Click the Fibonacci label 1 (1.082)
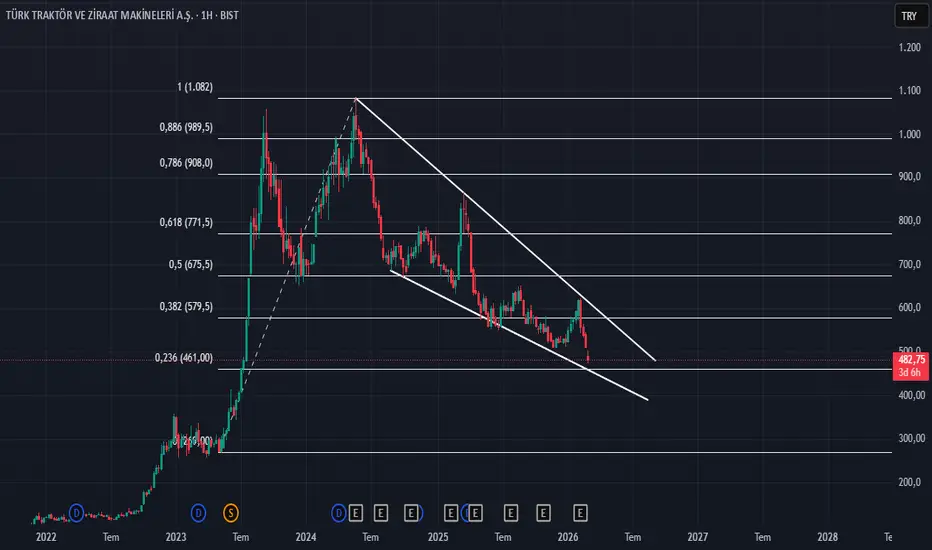 point(195,87)
